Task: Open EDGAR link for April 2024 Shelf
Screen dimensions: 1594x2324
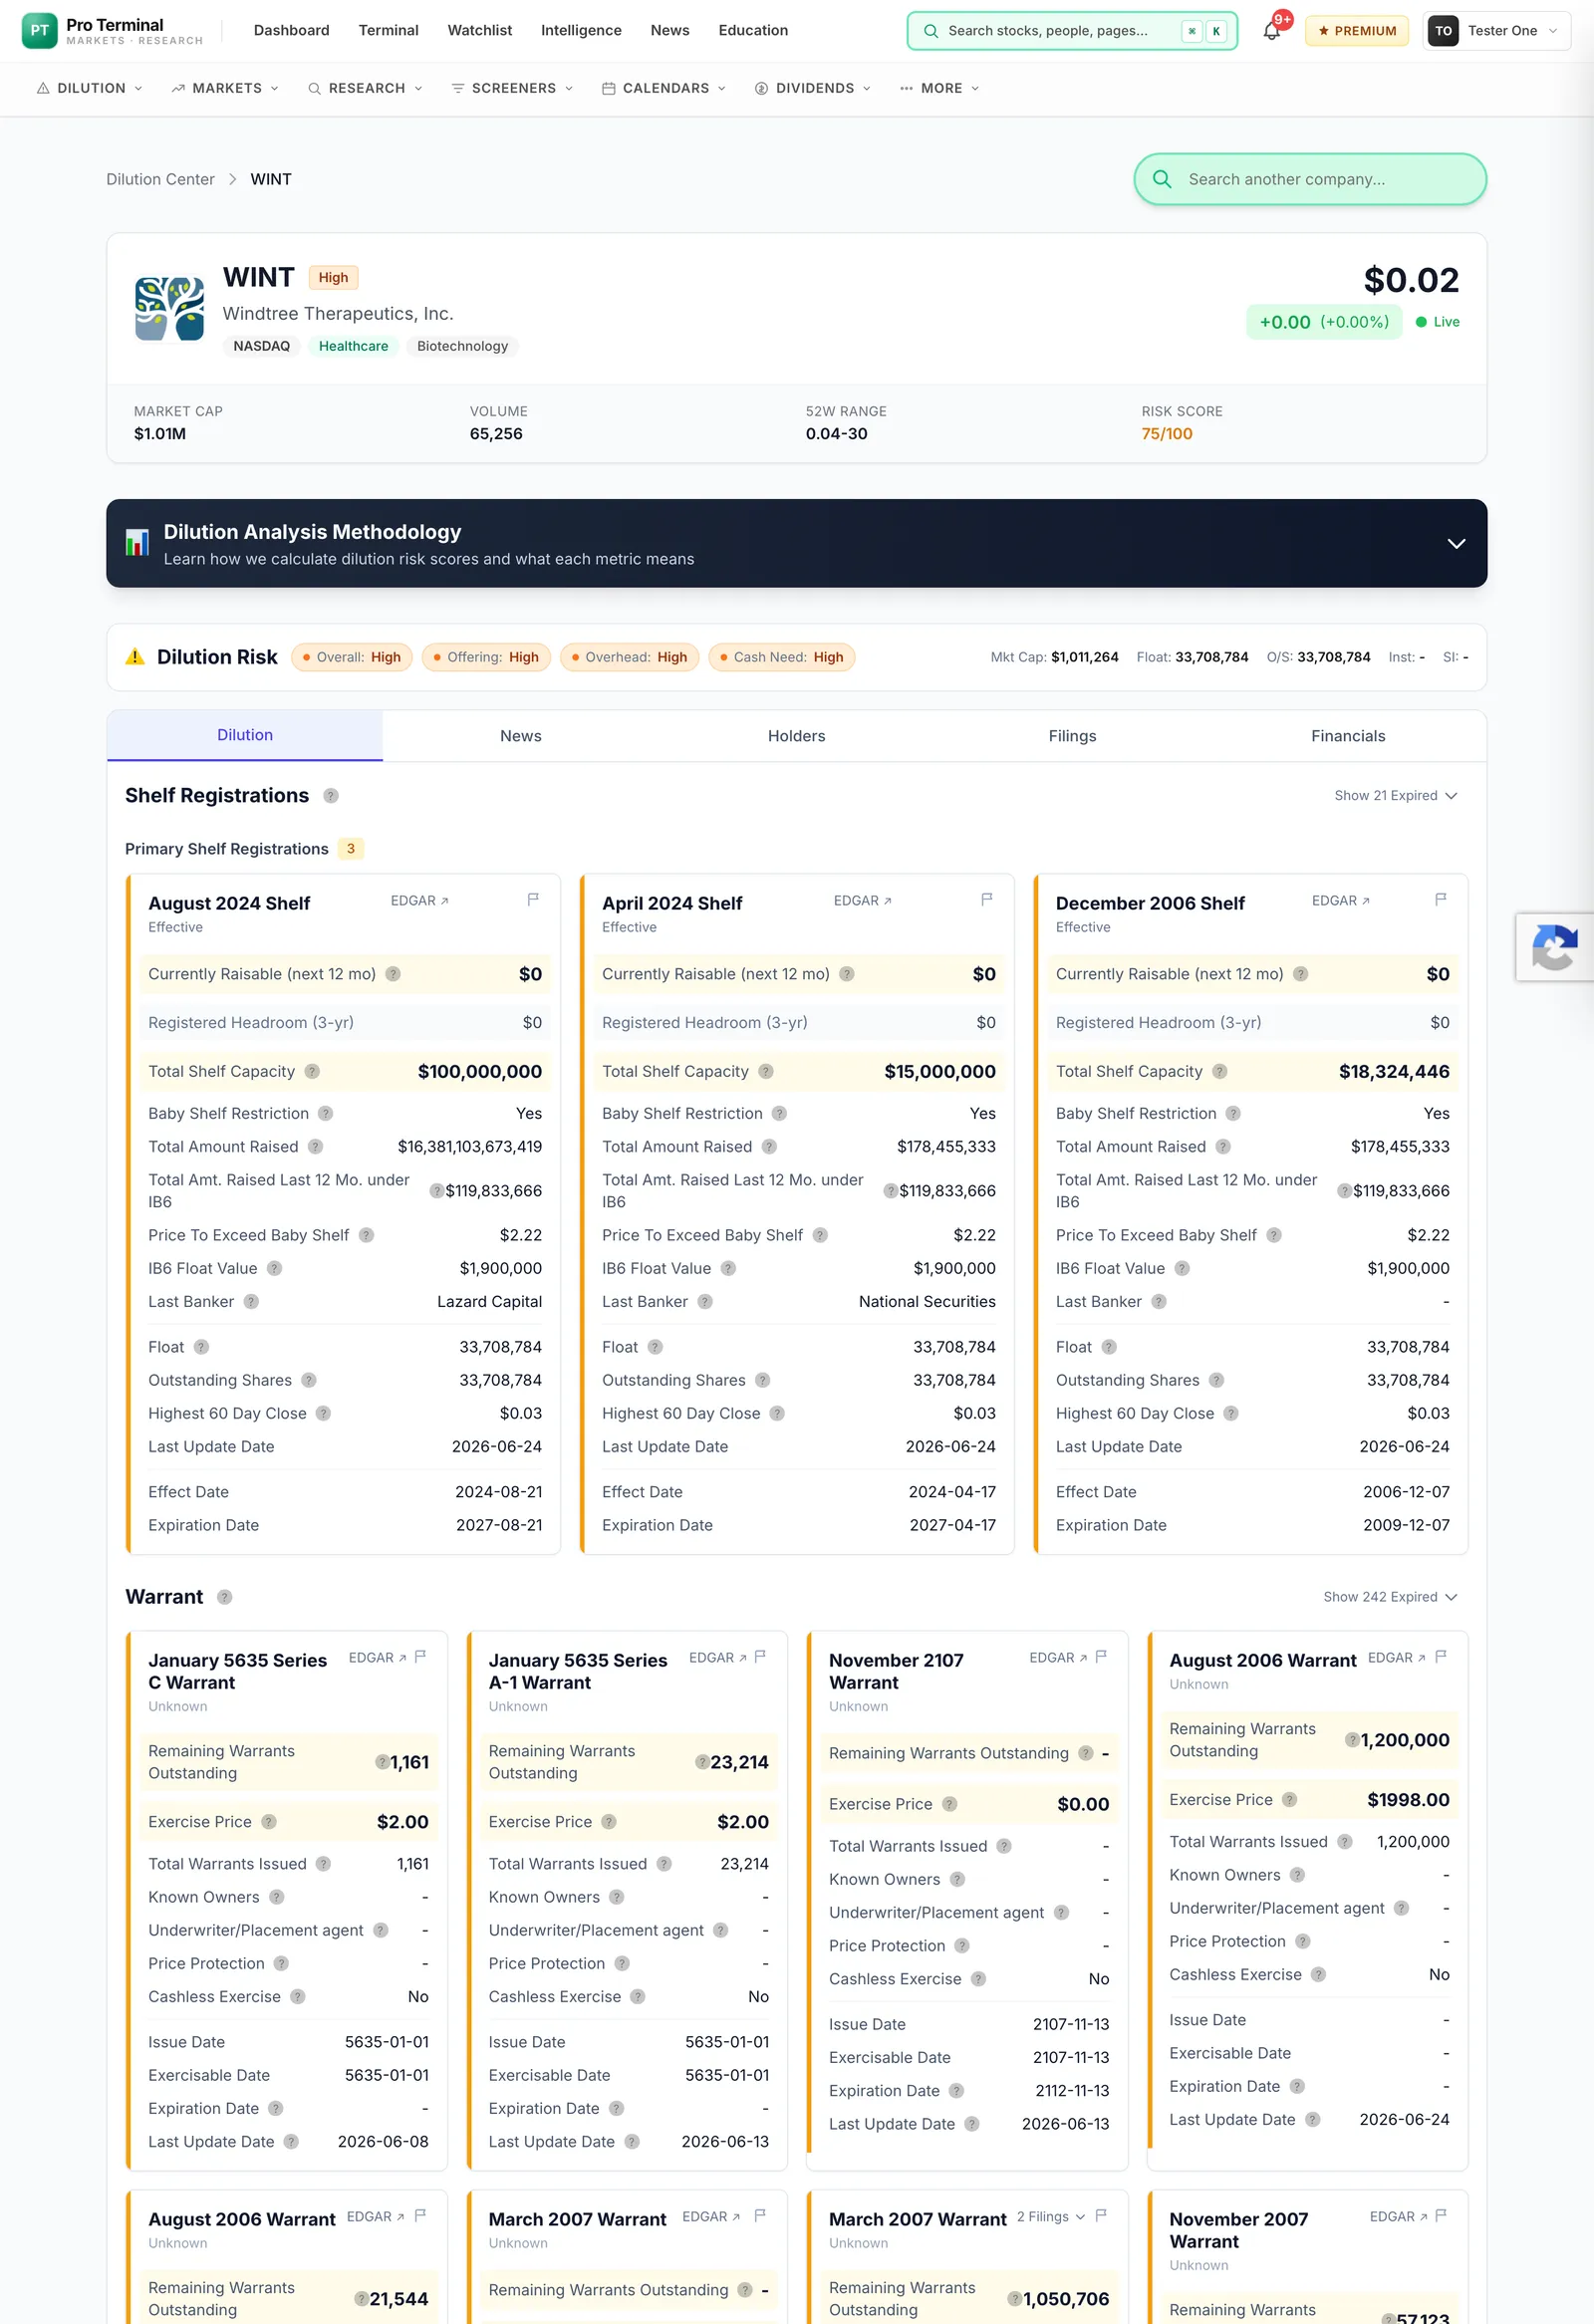Action: pos(862,900)
